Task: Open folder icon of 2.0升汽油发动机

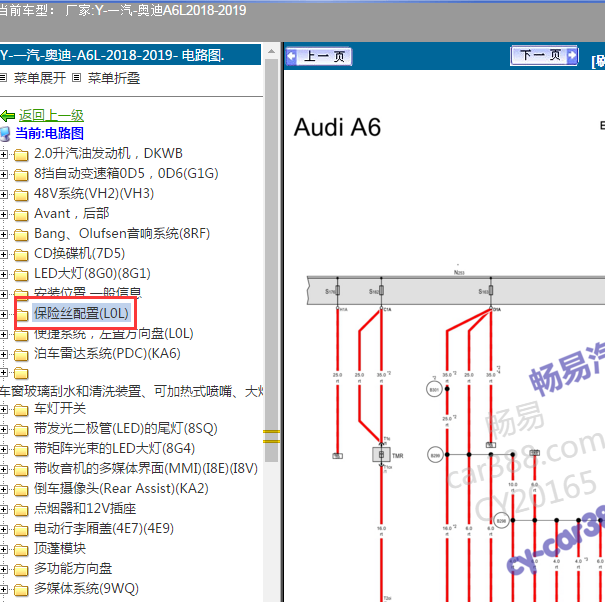Action: coord(21,155)
